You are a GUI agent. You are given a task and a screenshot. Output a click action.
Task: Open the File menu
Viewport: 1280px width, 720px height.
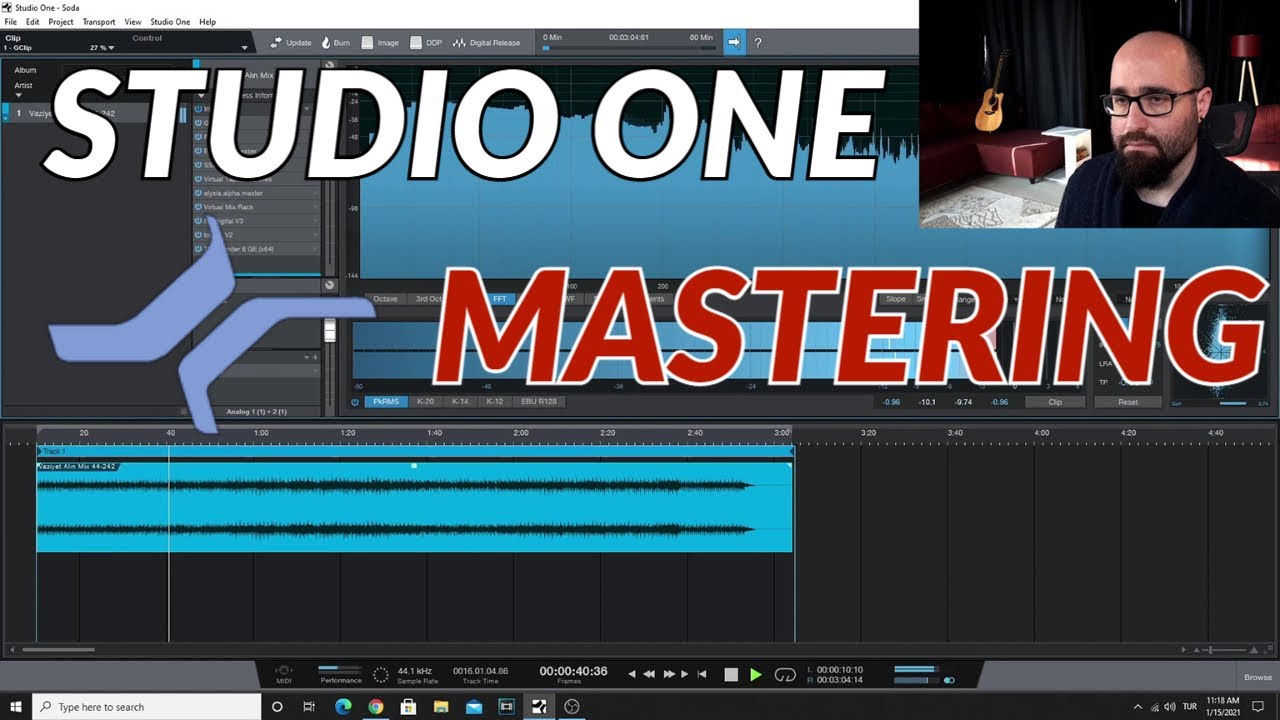[11, 22]
